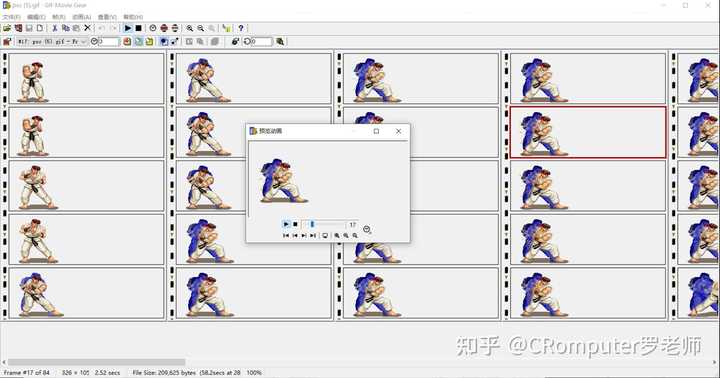Open the View (V) menu

107,17
